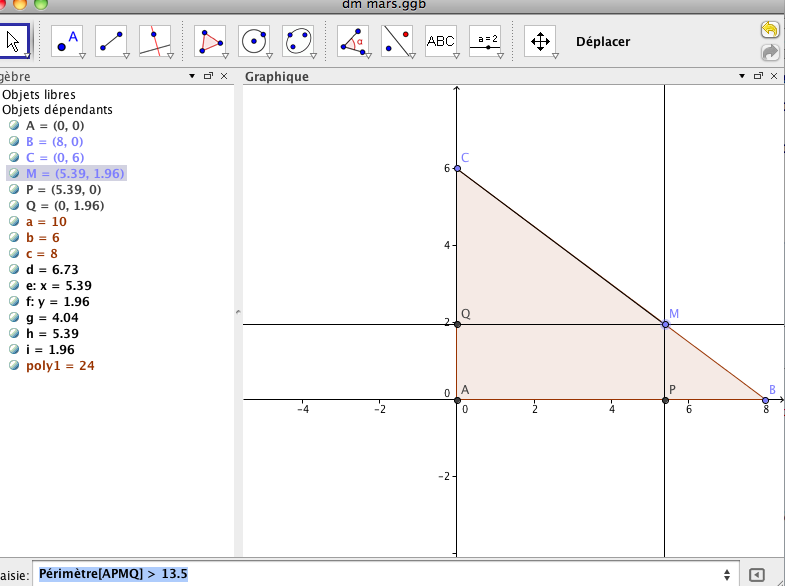The width and height of the screenshot is (785, 586).
Task: Select the ABC text insertion tool
Action: tap(441, 41)
